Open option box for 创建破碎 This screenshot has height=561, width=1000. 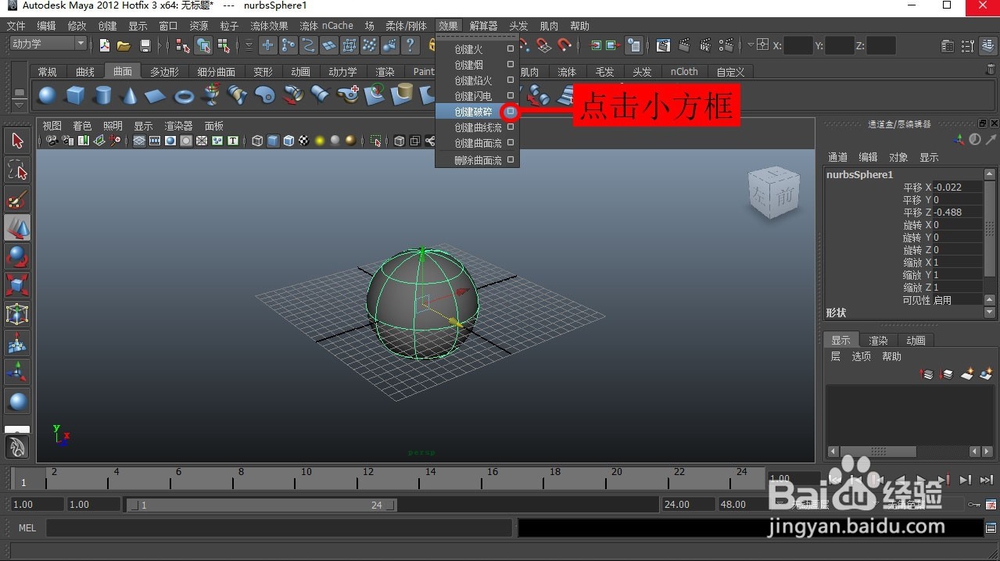(x=510, y=112)
